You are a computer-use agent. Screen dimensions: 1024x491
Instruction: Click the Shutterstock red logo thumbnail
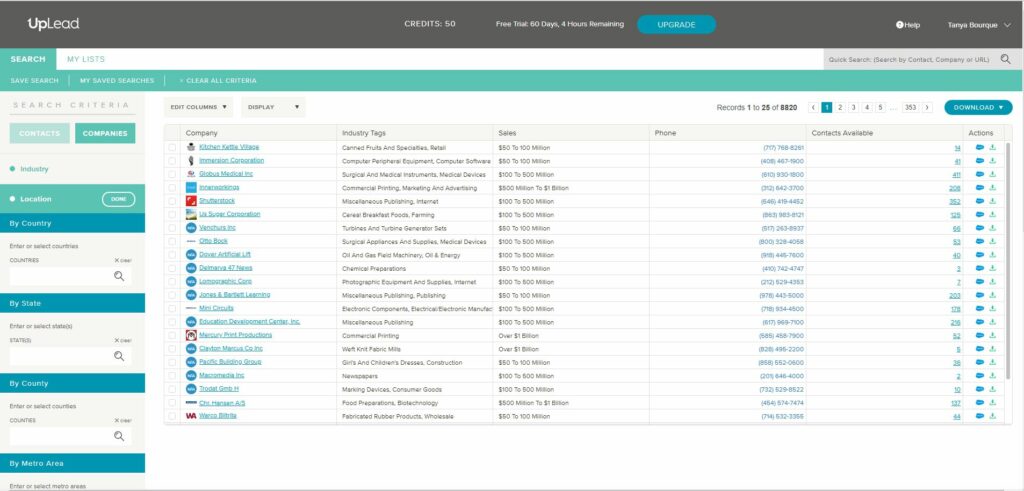tap(191, 201)
